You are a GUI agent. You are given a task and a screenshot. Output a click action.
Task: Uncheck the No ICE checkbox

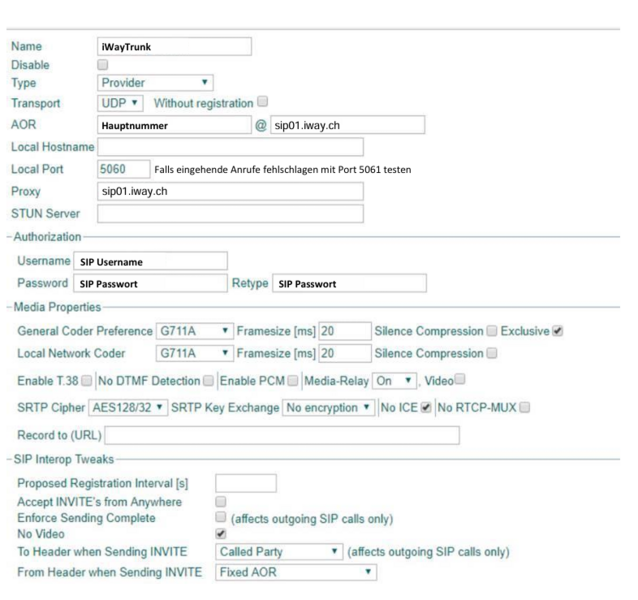point(426,407)
